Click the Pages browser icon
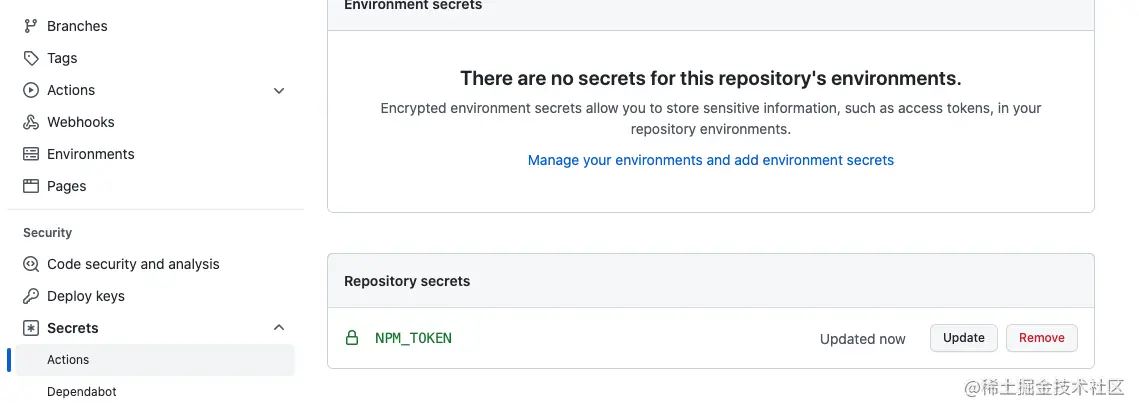Viewport: 1139px width, 412px height. (x=31, y=186)
